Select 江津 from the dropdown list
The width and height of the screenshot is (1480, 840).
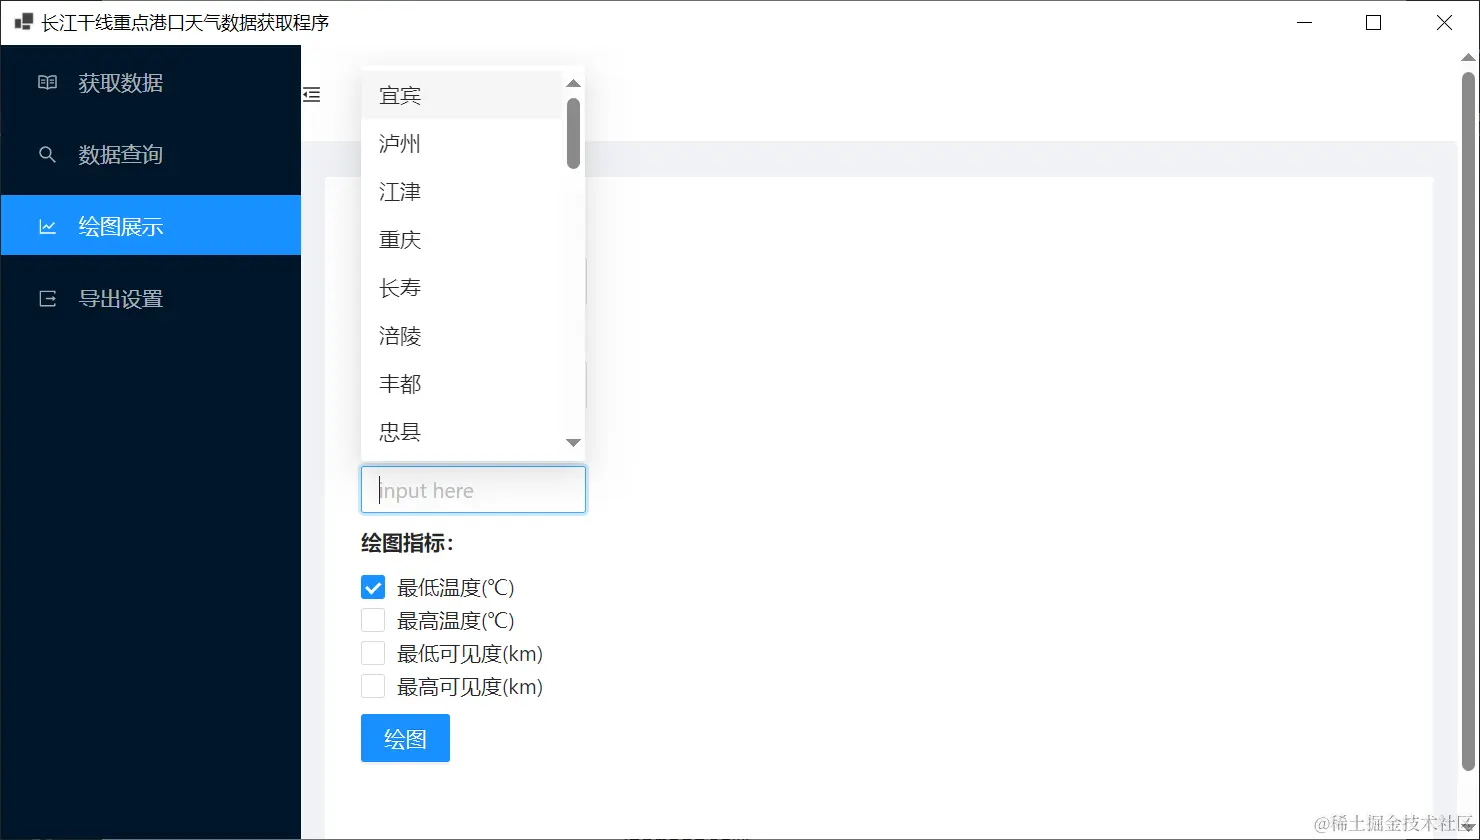[462, 192]
